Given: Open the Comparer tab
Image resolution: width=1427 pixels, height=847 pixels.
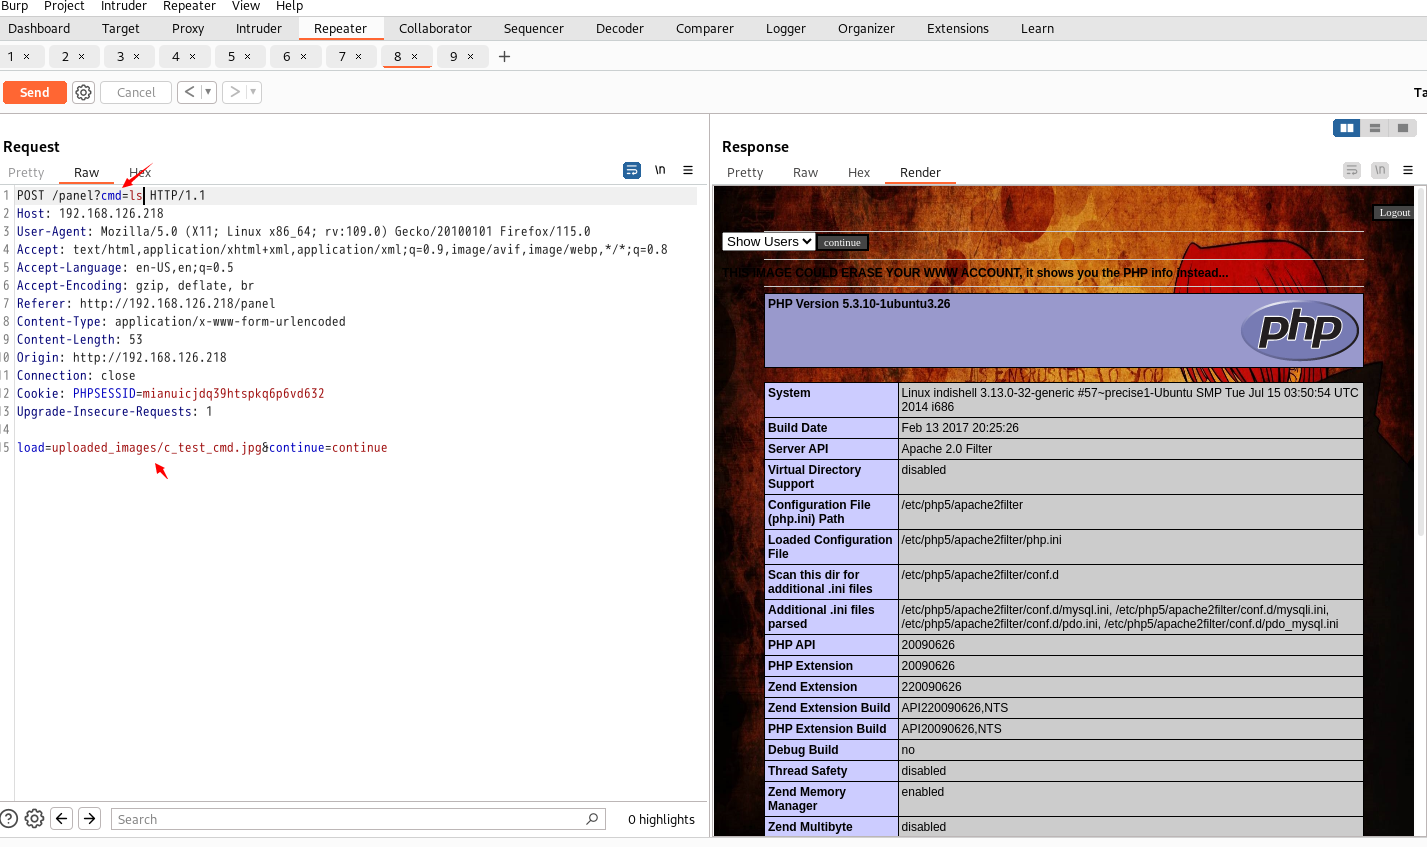Looking at the screenshot, I should pos(705,28).
